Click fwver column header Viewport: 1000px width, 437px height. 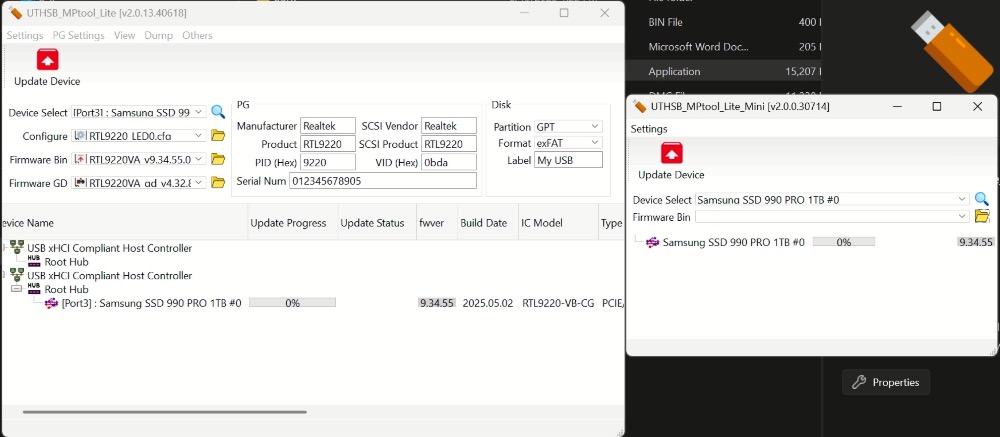pyautogui.click(x=437, y=223)
